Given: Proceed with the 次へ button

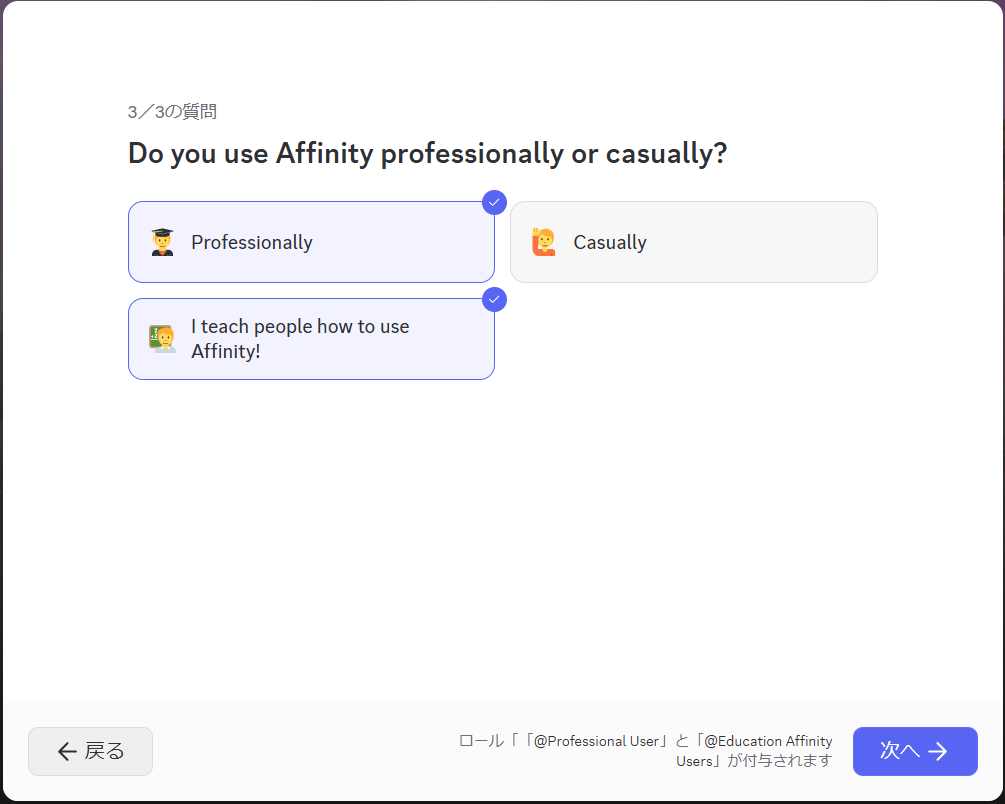Looking at the screenshot, I should [x=914, y=752].
